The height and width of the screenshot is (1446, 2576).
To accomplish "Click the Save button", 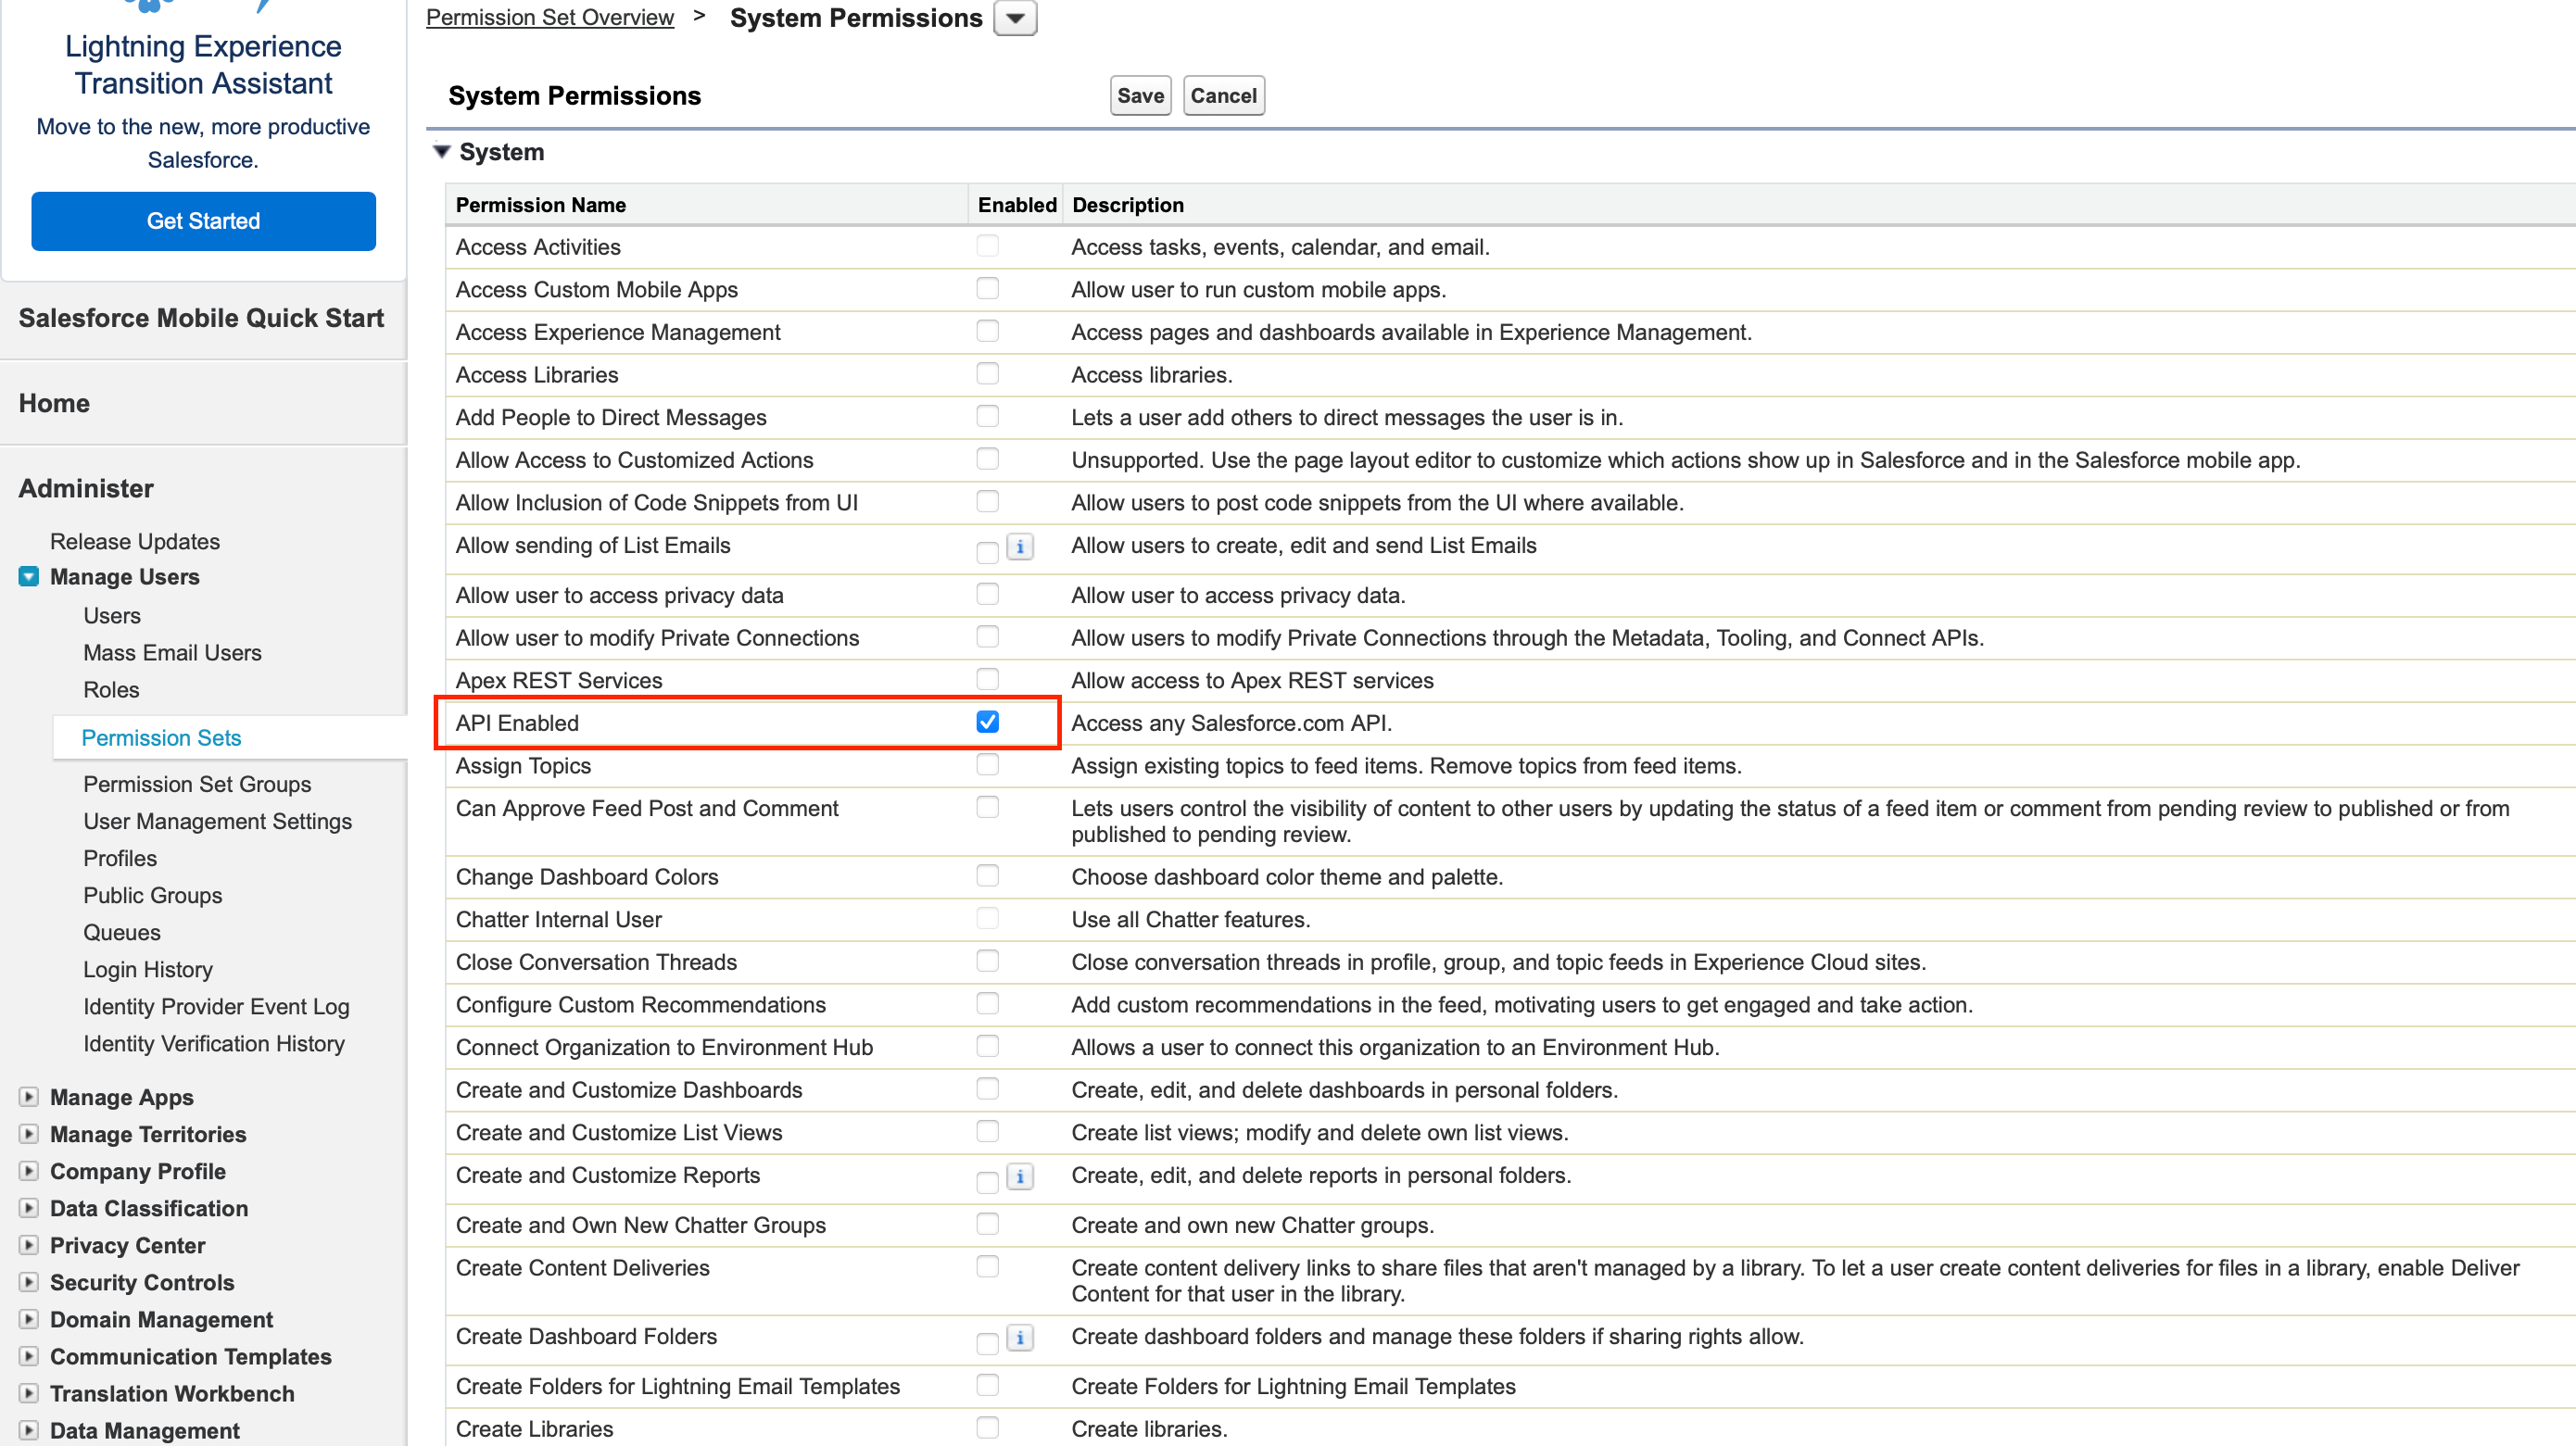I will [x=1139, y=95].
